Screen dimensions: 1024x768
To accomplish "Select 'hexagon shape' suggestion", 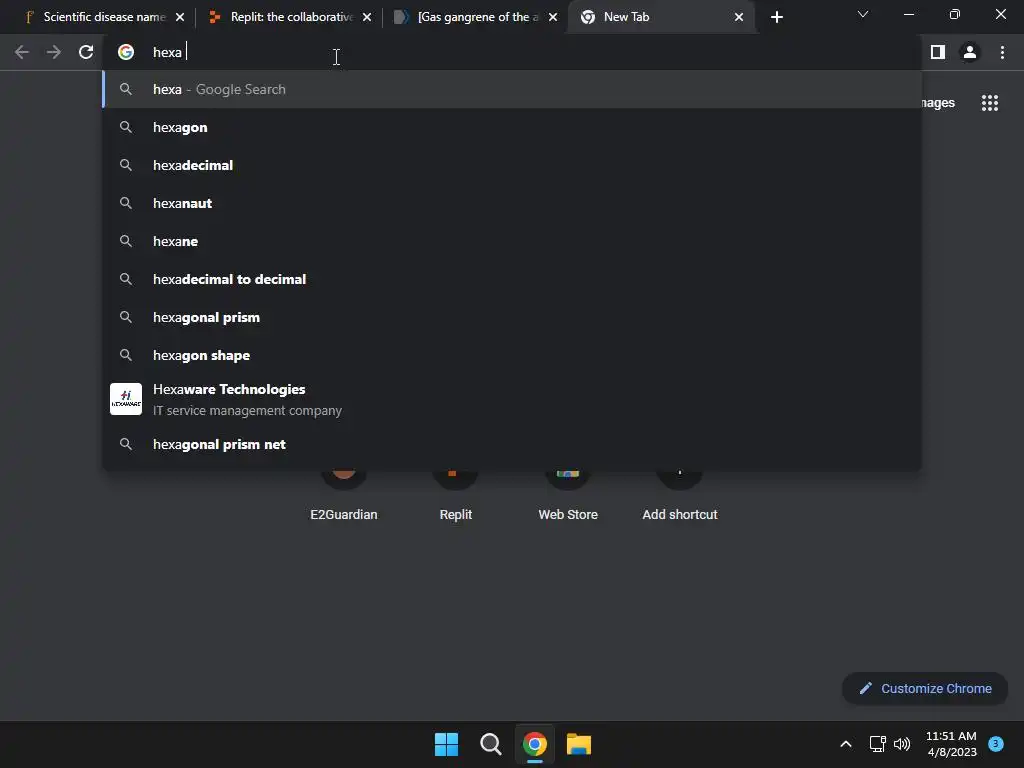I will 511,355.
